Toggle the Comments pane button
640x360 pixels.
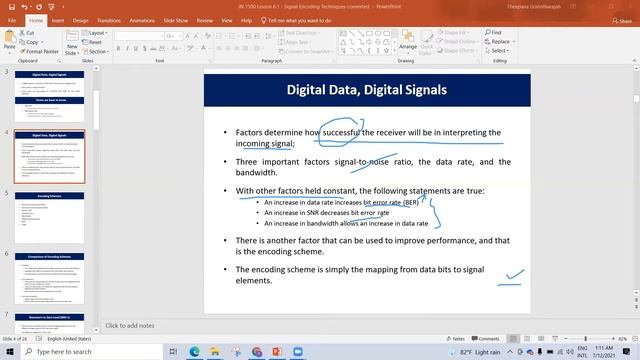[485, 339]
